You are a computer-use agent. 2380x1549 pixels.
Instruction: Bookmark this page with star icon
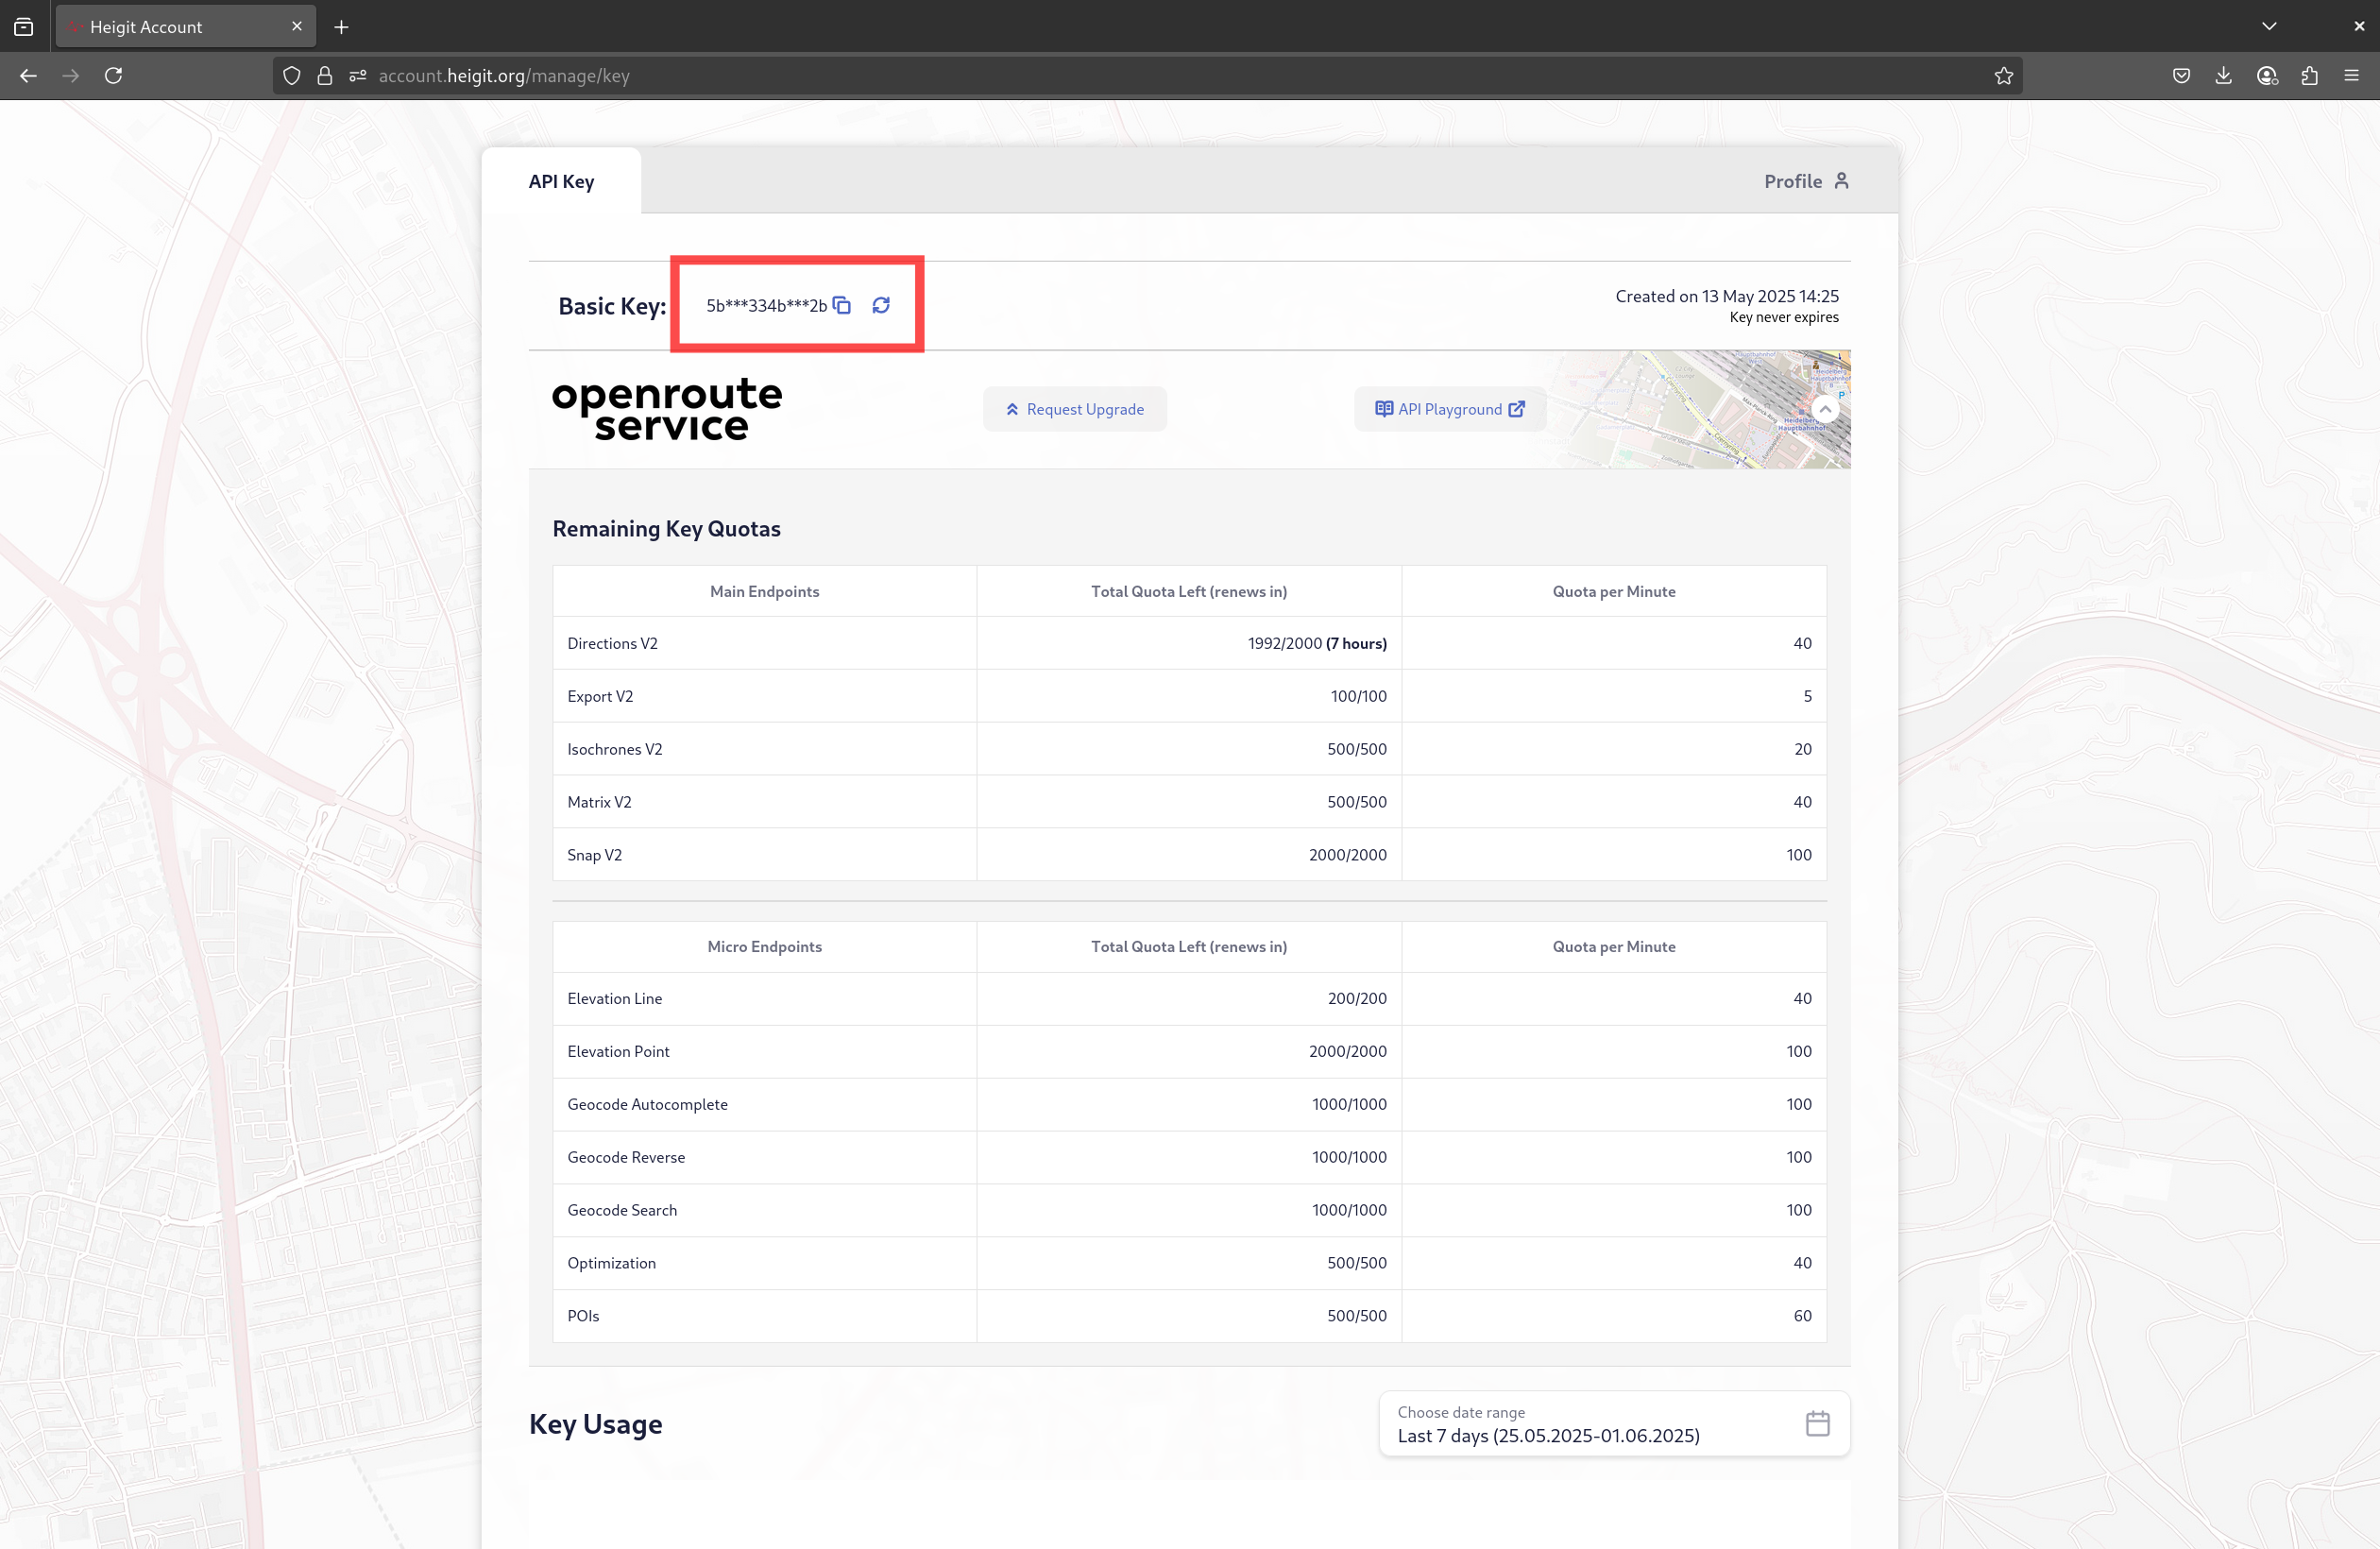click(2003, 76)
